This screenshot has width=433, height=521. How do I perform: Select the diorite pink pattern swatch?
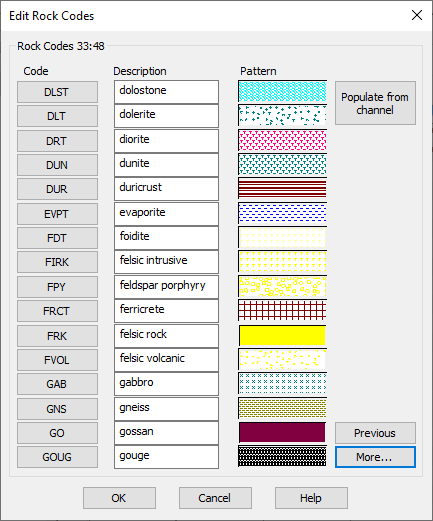pos(282,140)
